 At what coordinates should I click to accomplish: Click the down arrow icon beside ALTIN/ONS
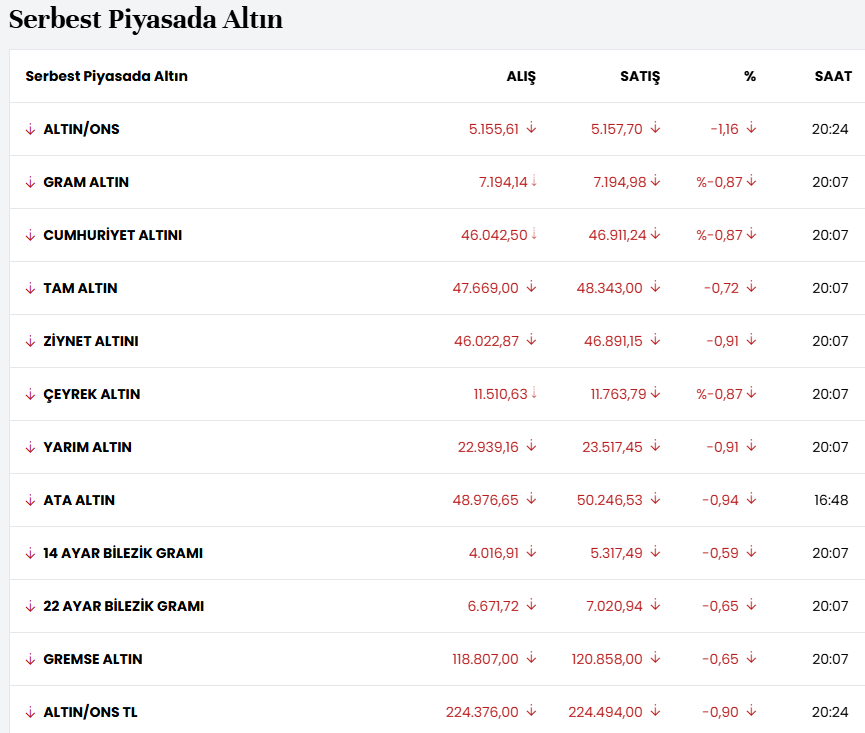[x=30, y=129]
